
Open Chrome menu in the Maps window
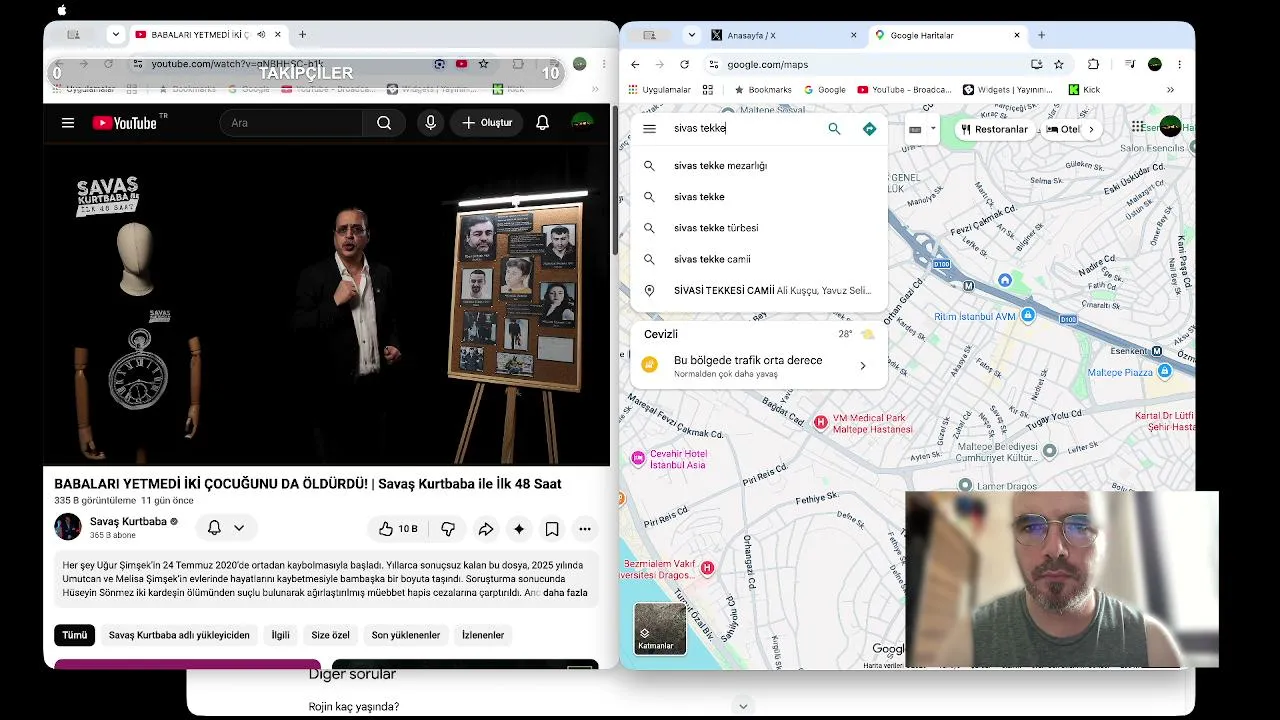click(1179, 64)
